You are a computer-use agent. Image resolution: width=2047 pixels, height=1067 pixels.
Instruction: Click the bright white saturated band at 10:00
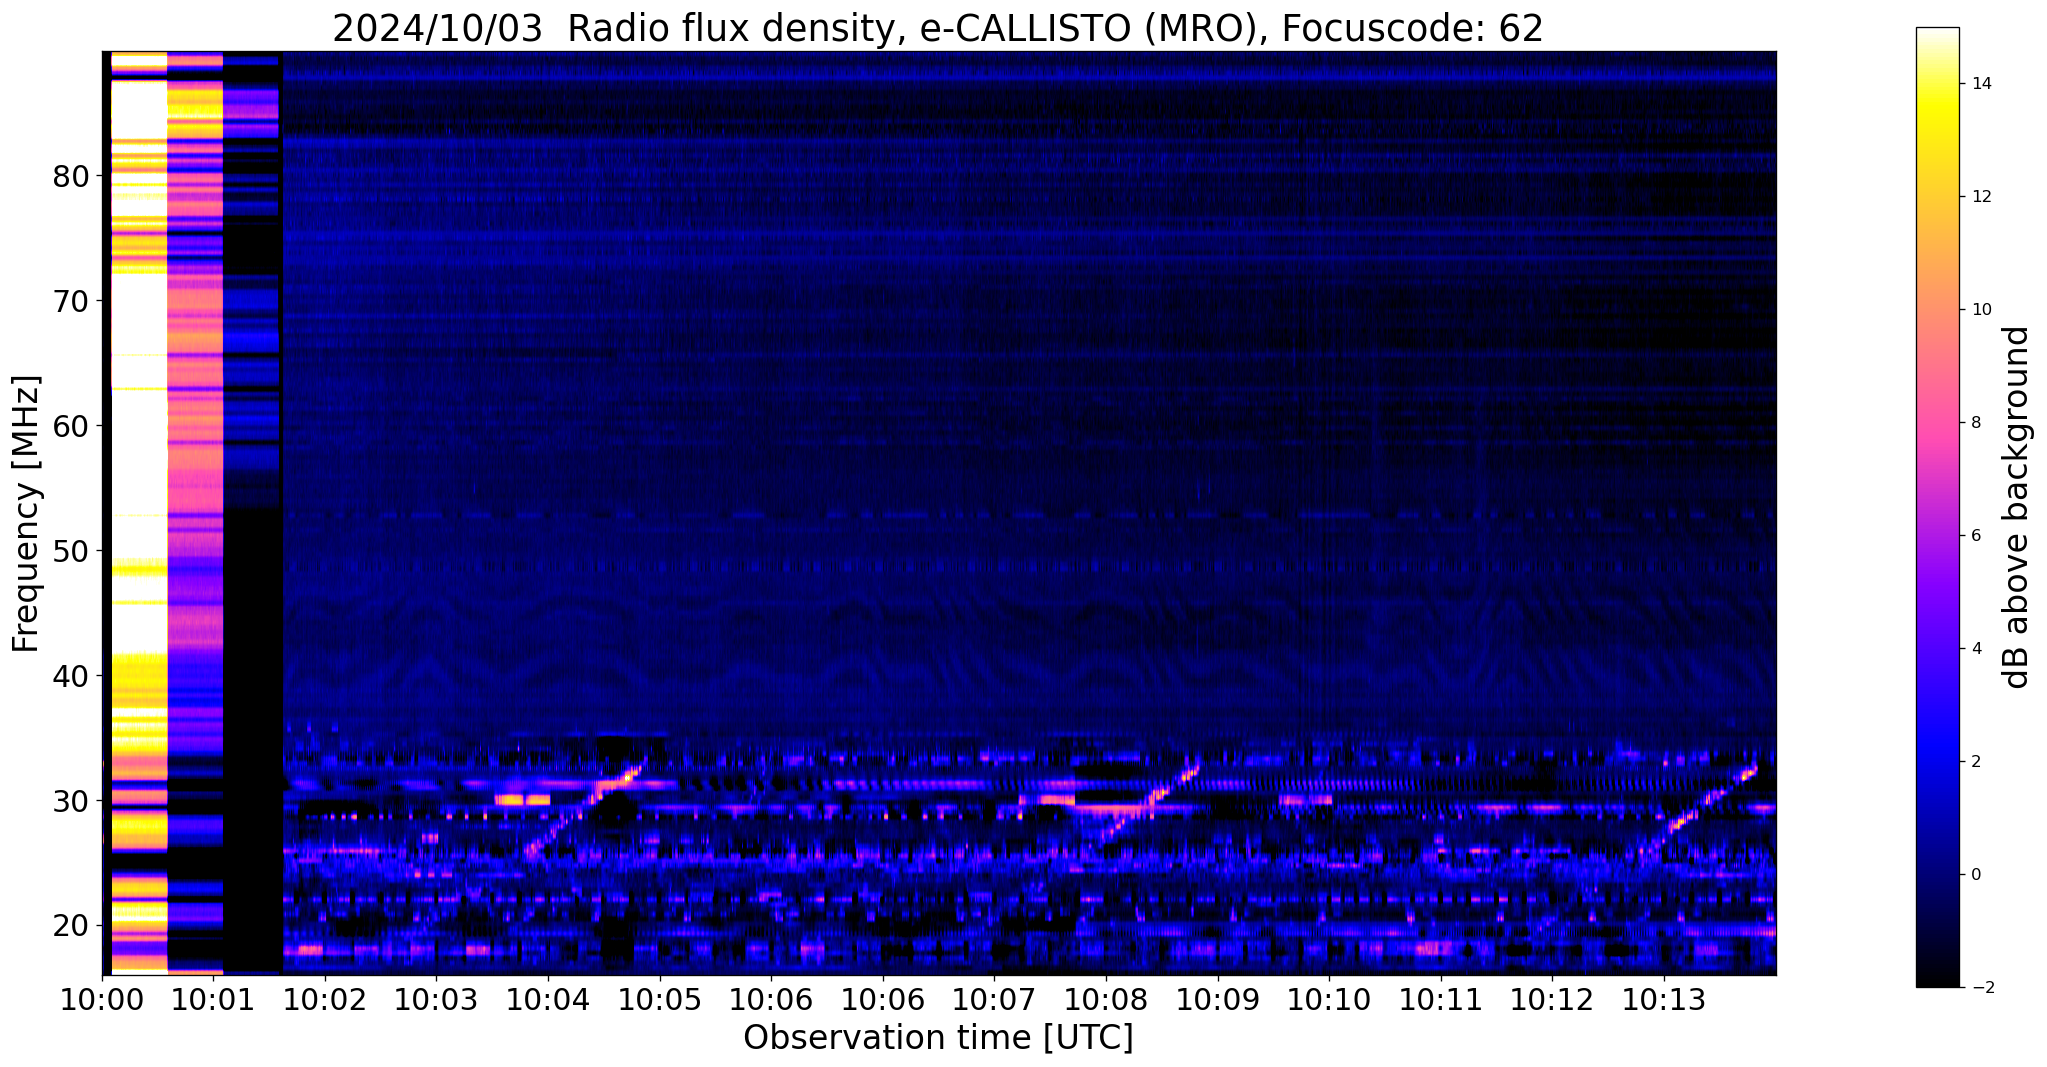tap(138, 512)
